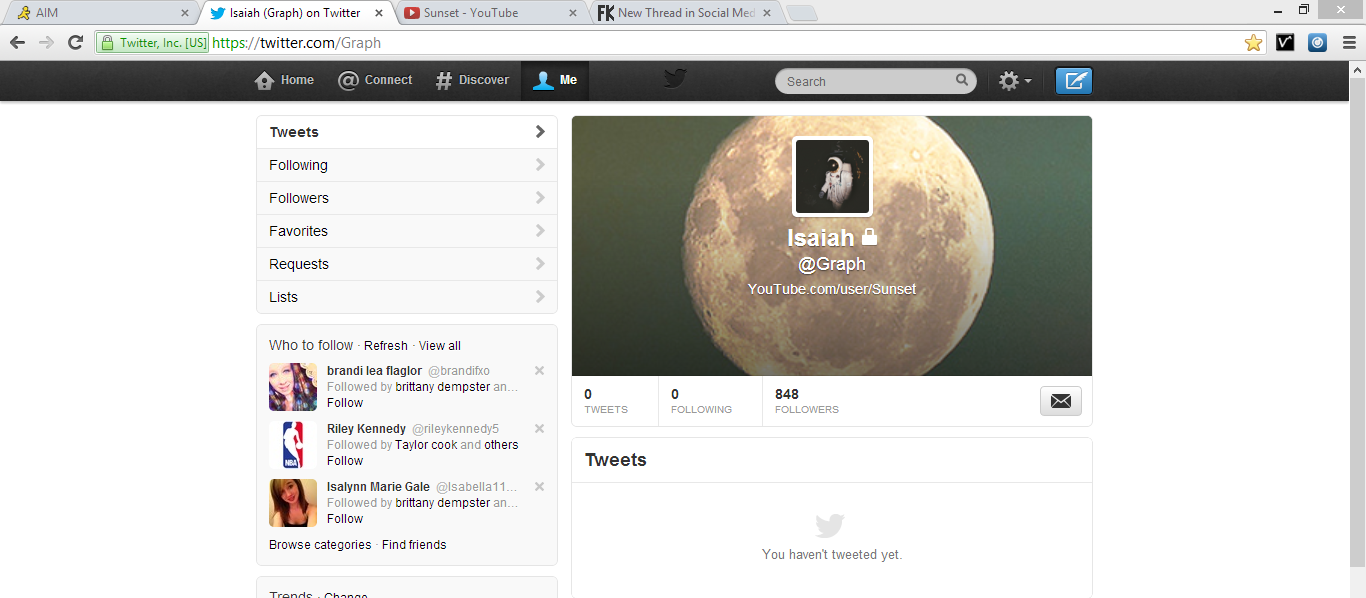Close the Isaiah (Graph) on Twitter tab

[378, 13]
